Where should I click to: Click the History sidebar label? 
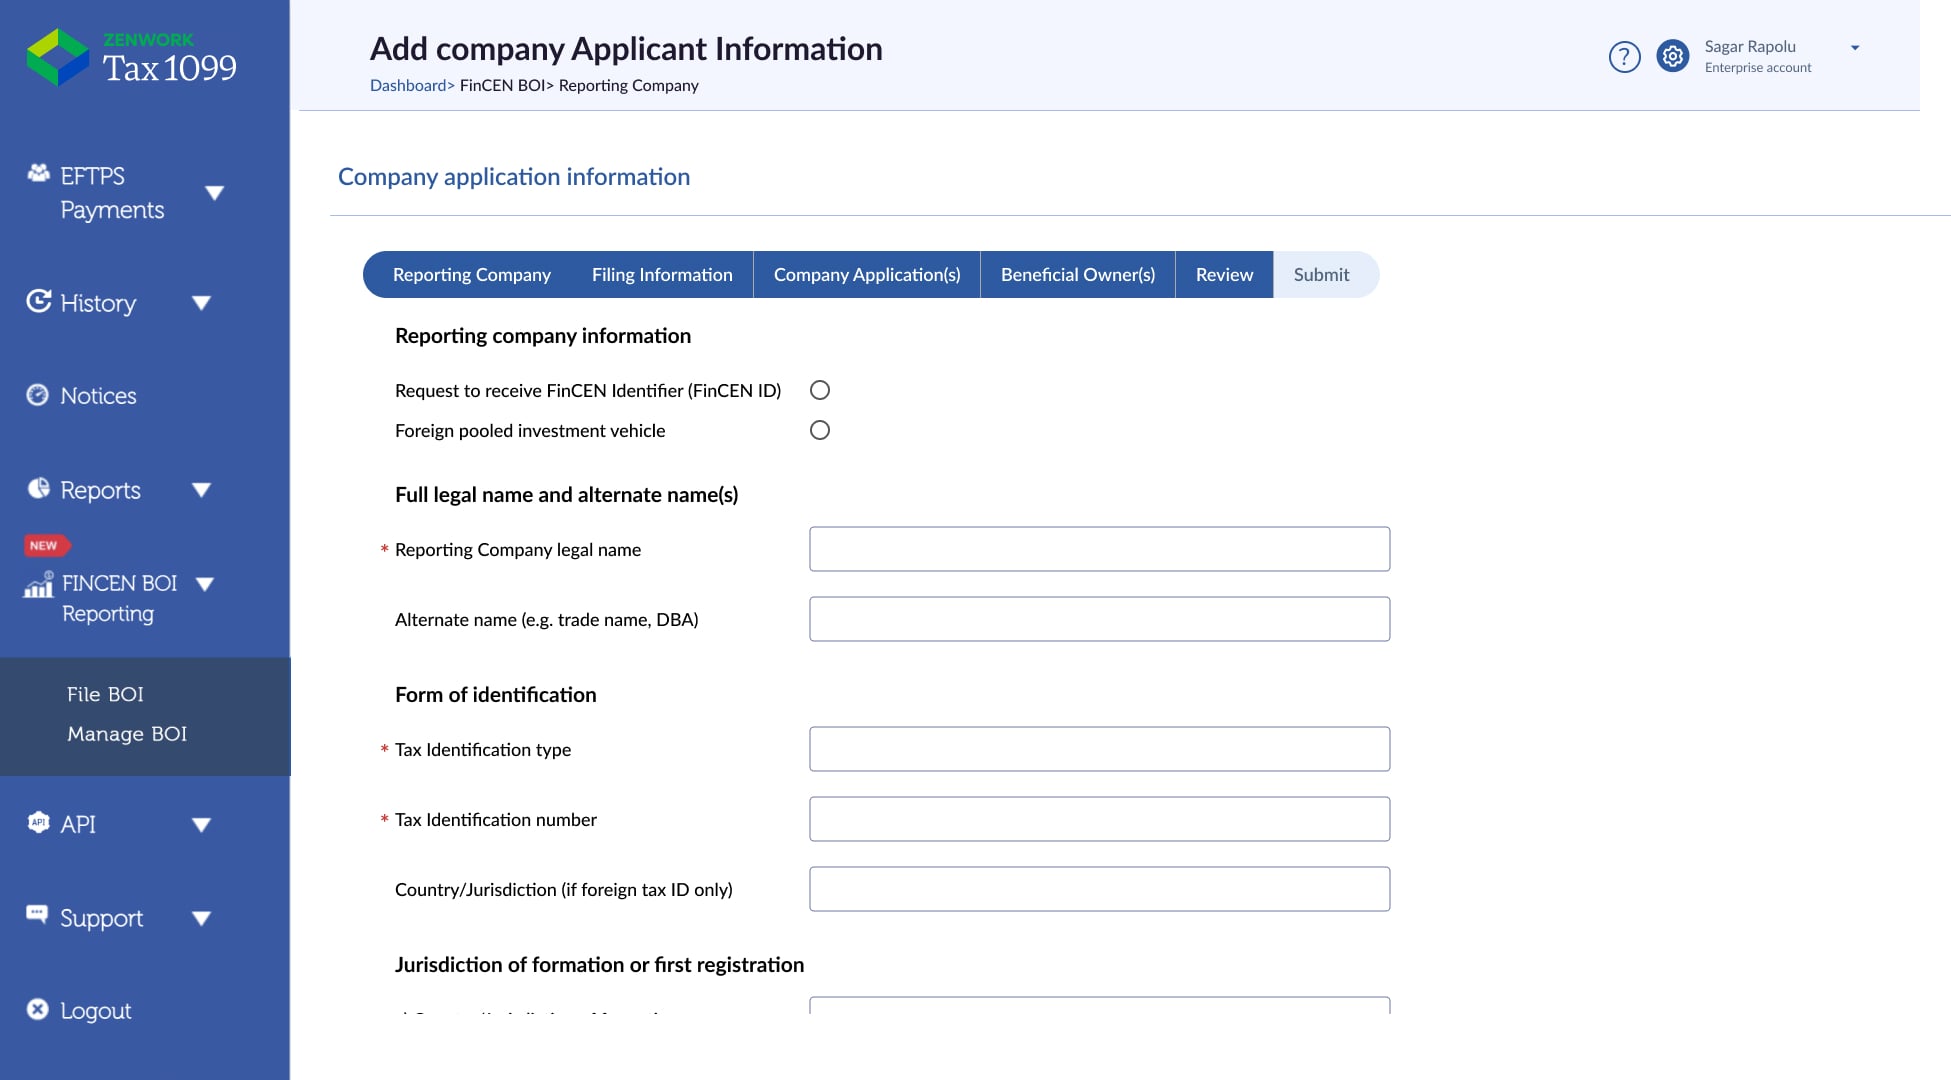pyautogui.click(x=98, y=303)
